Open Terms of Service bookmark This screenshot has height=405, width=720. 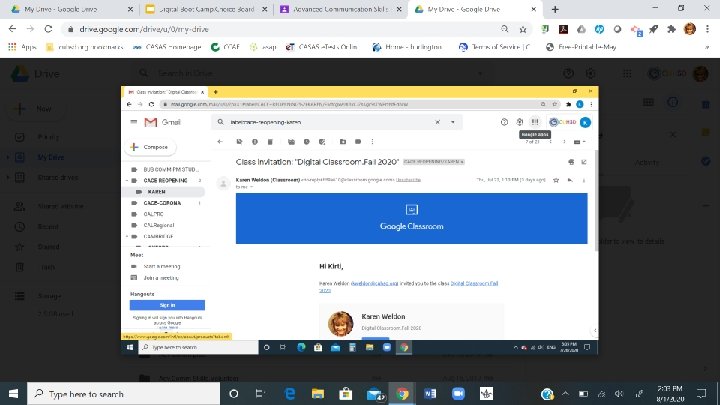[x=494, y=47]
